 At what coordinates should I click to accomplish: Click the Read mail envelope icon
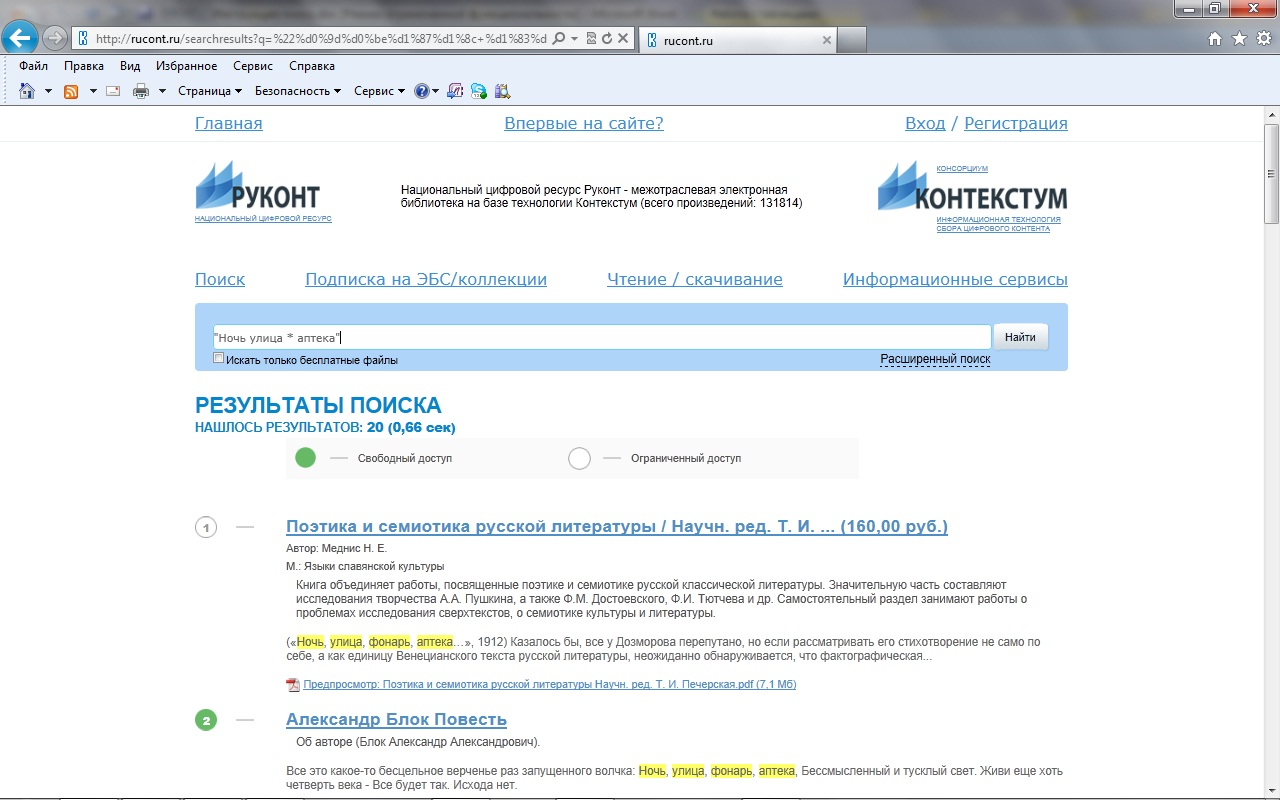coord(113,91)
